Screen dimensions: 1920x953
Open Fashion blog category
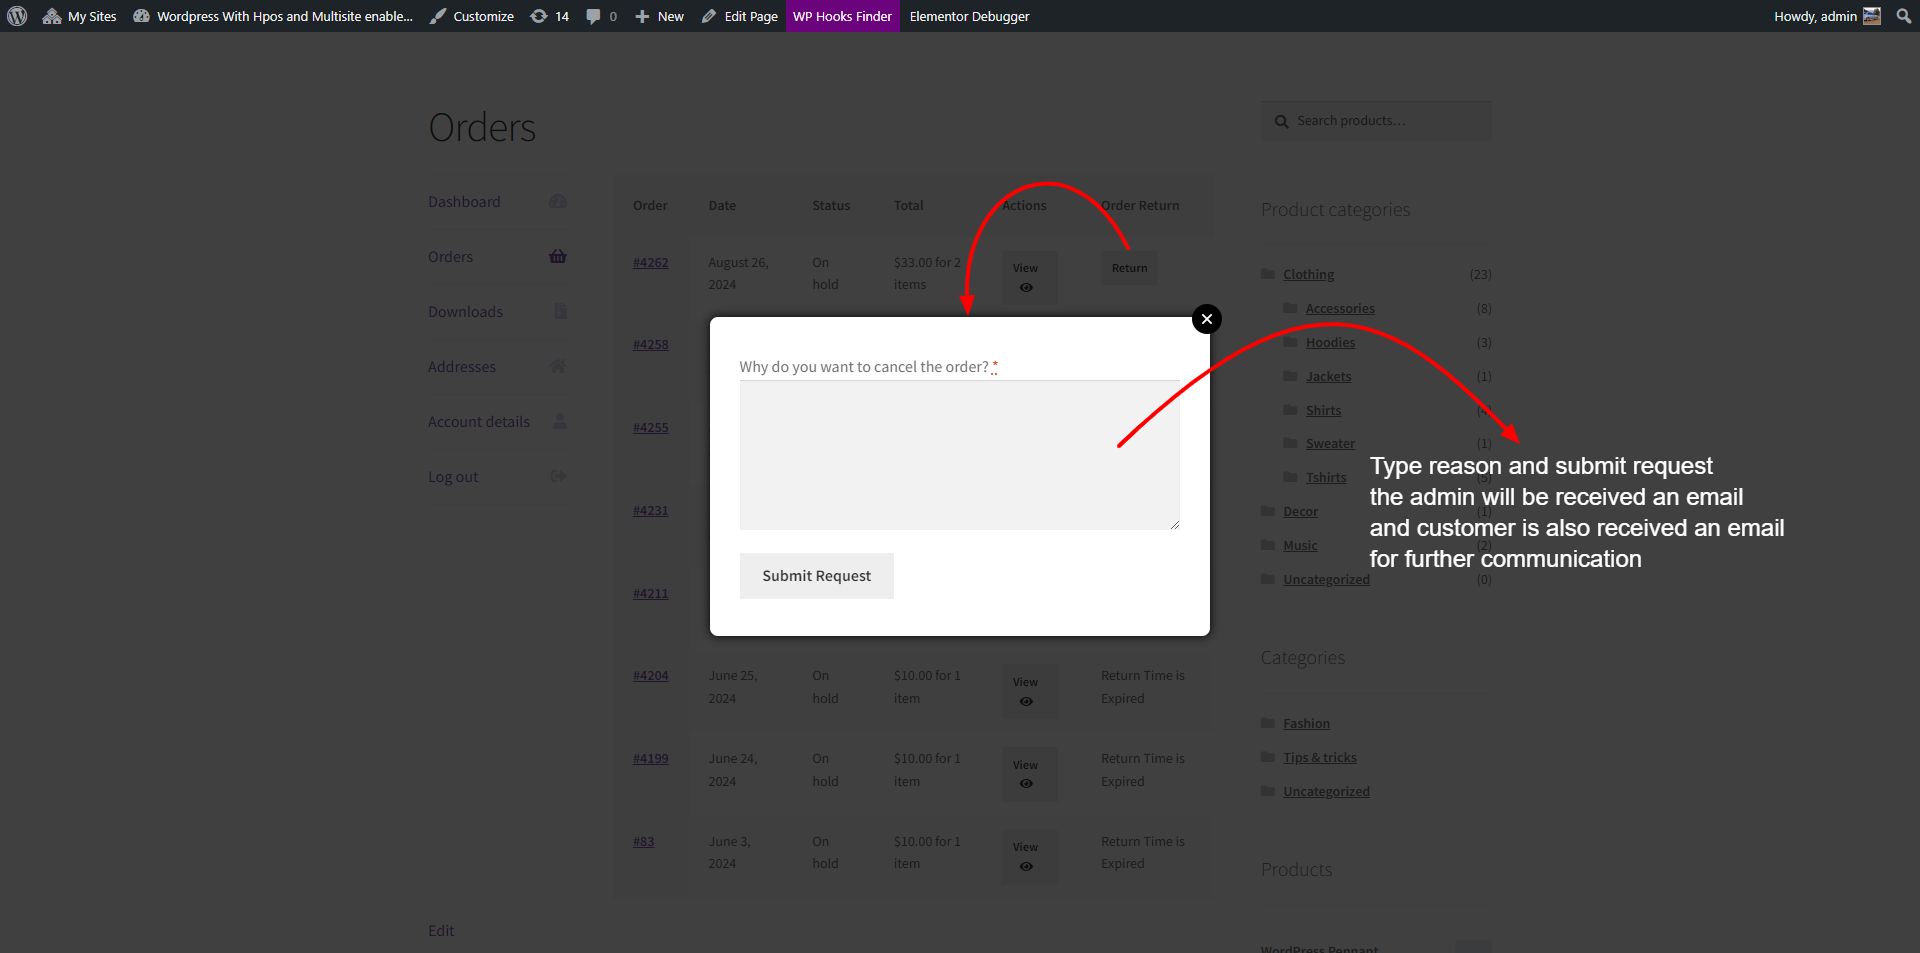tap(1306, 724)
